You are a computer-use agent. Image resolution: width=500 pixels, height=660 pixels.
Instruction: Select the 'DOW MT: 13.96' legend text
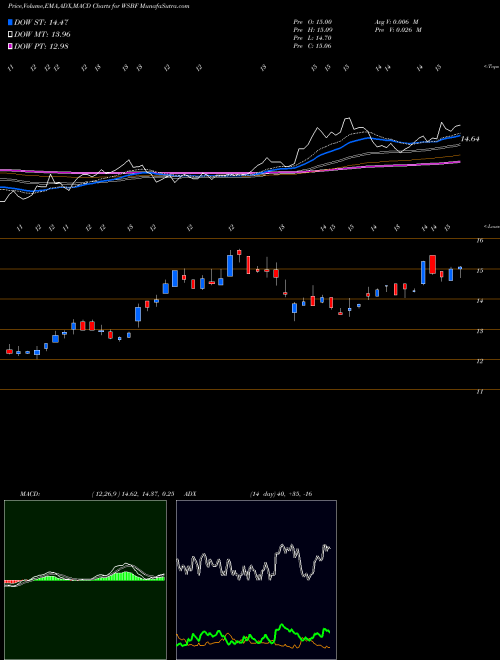click(x=42, y=35)
